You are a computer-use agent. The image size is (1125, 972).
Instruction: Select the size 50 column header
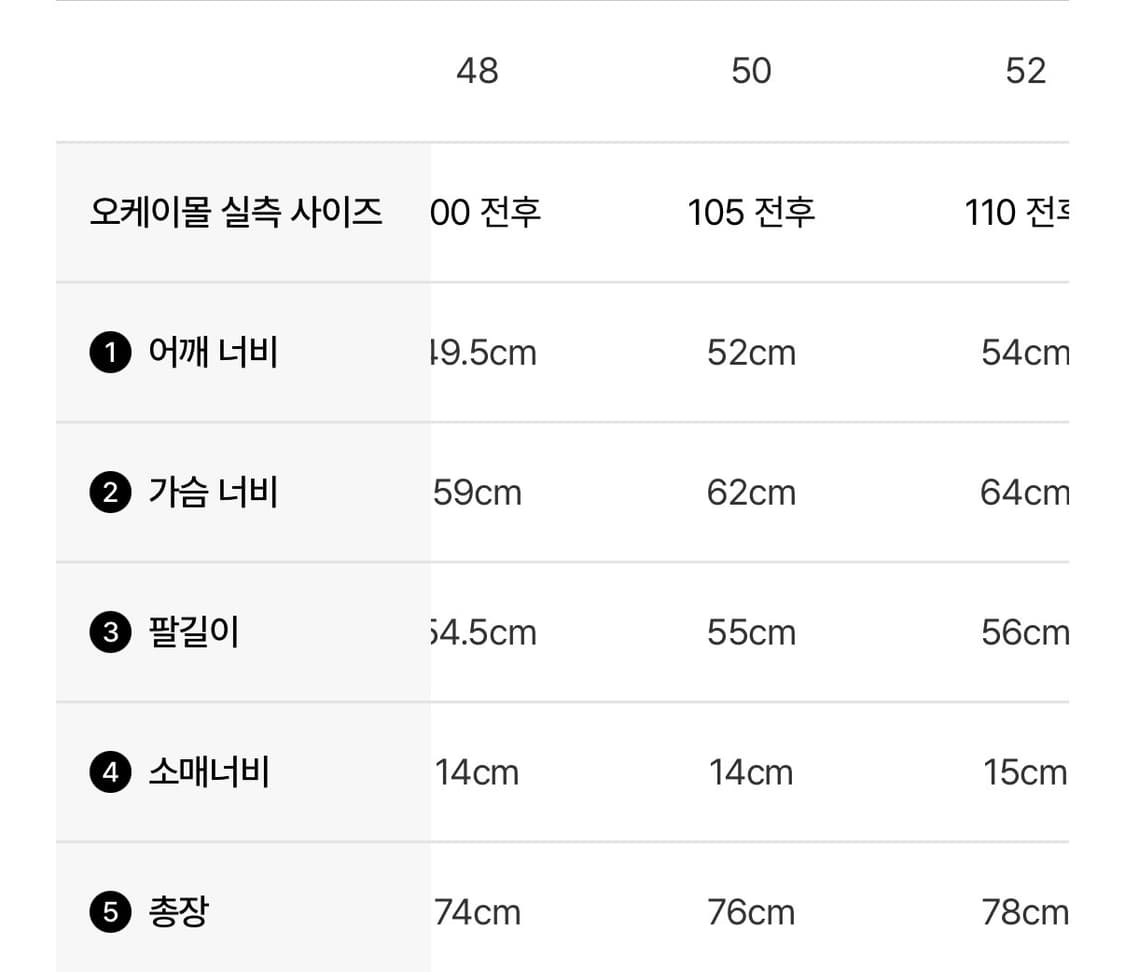click(x=751, y=71)
